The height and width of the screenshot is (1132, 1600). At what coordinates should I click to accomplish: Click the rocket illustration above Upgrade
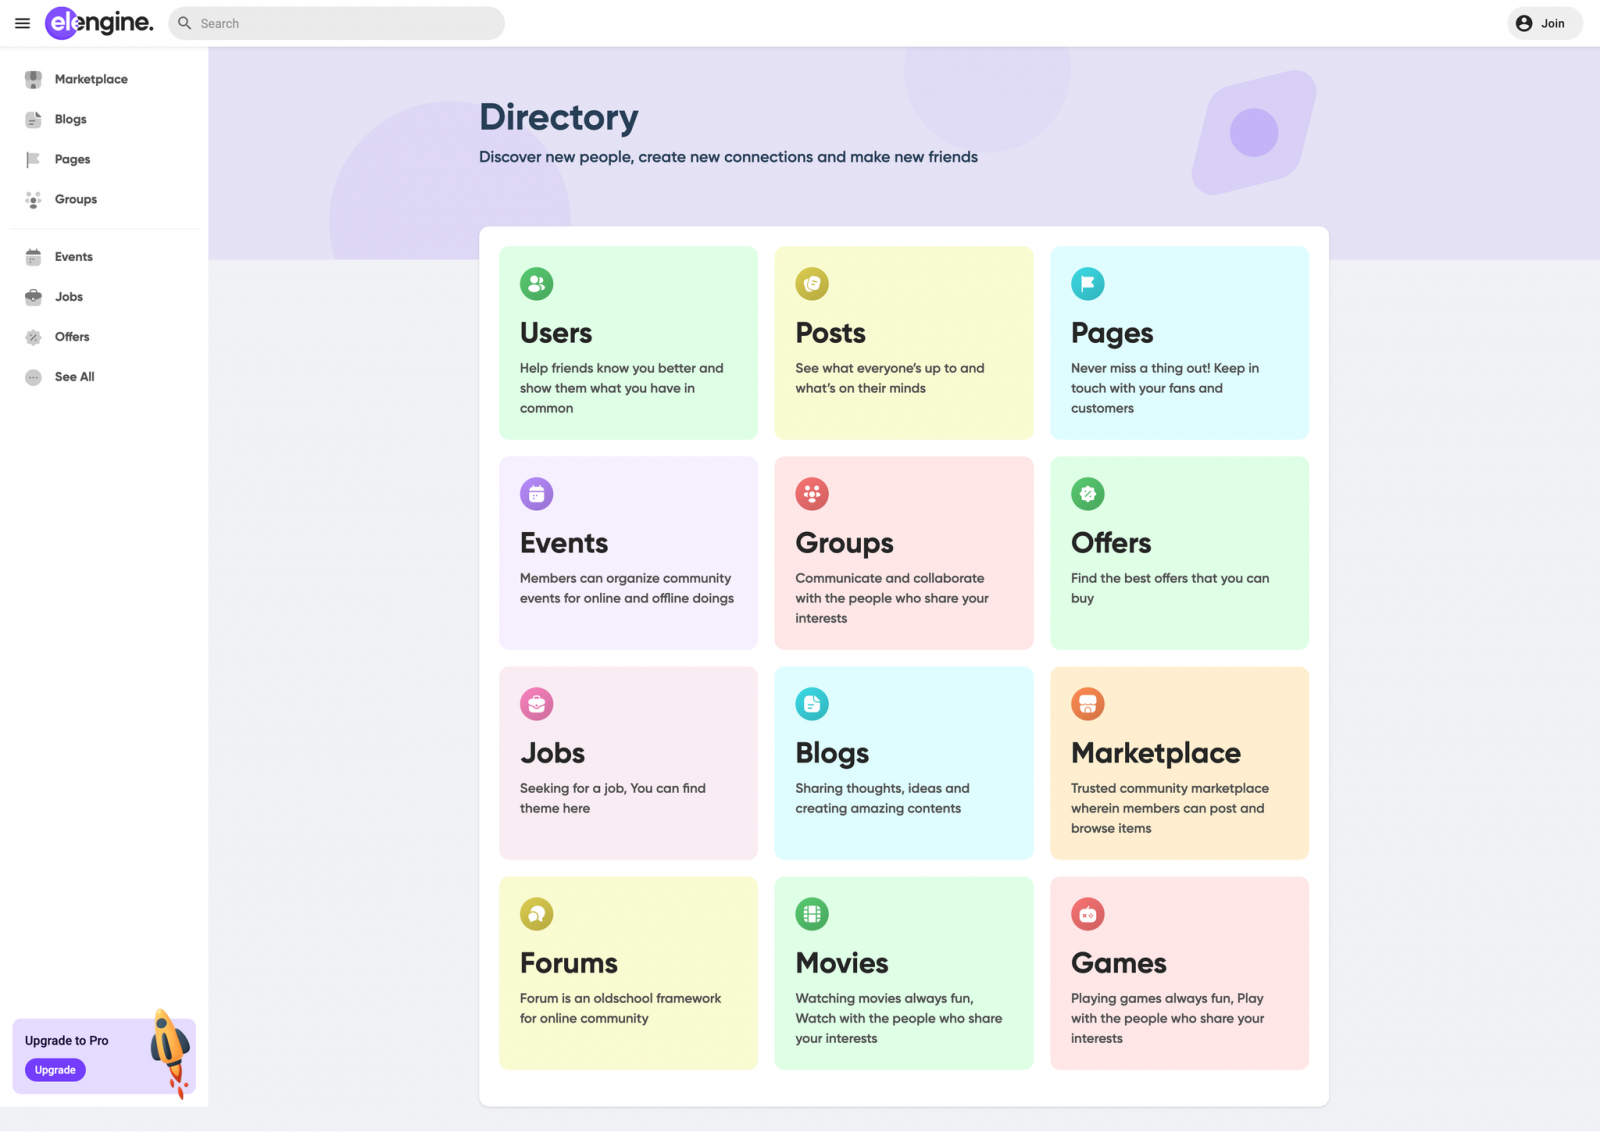pos(167,1040)
